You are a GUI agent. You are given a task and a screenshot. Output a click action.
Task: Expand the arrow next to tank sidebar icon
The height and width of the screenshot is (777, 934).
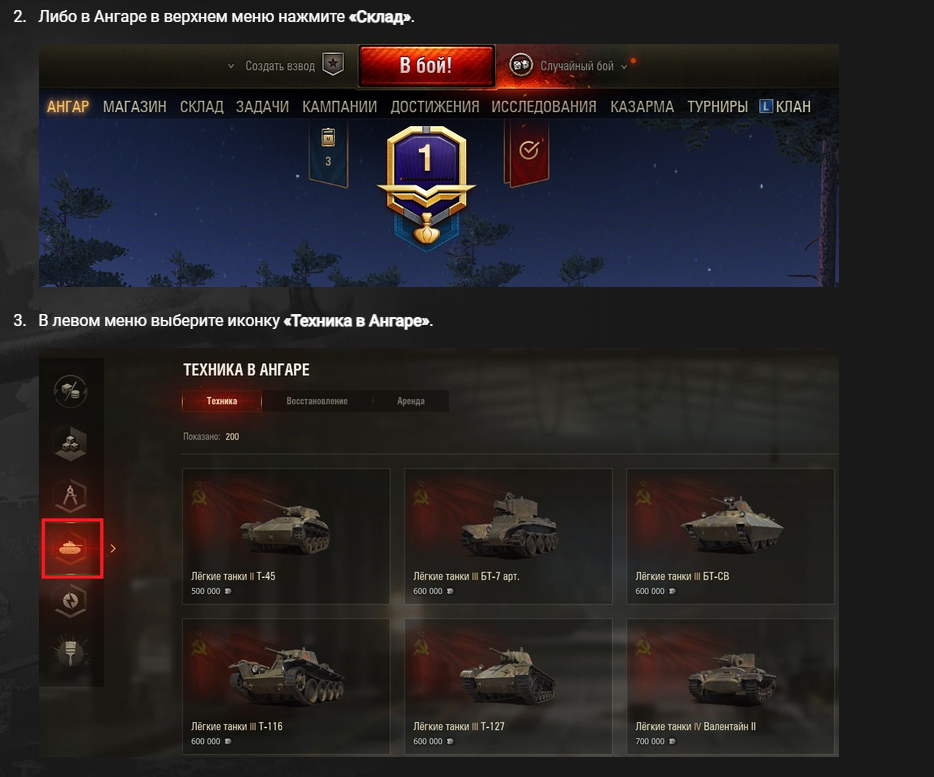[113, 548]
